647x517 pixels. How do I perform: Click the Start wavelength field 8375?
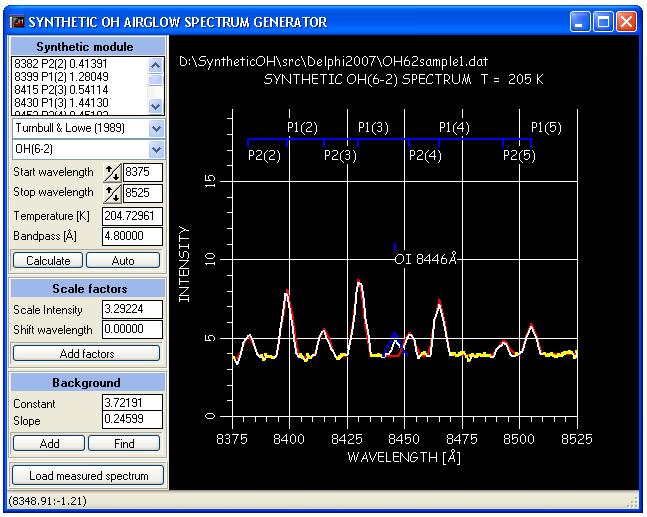coord(143,172)
